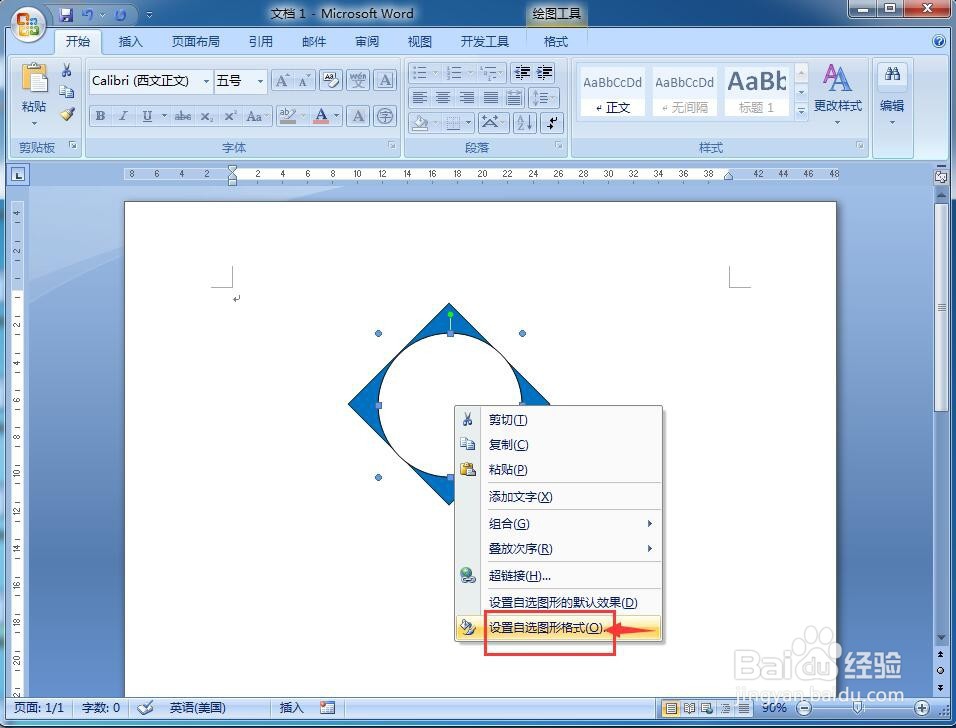Toggle subscript formatting
956x728 pixels.
point(207,116)
